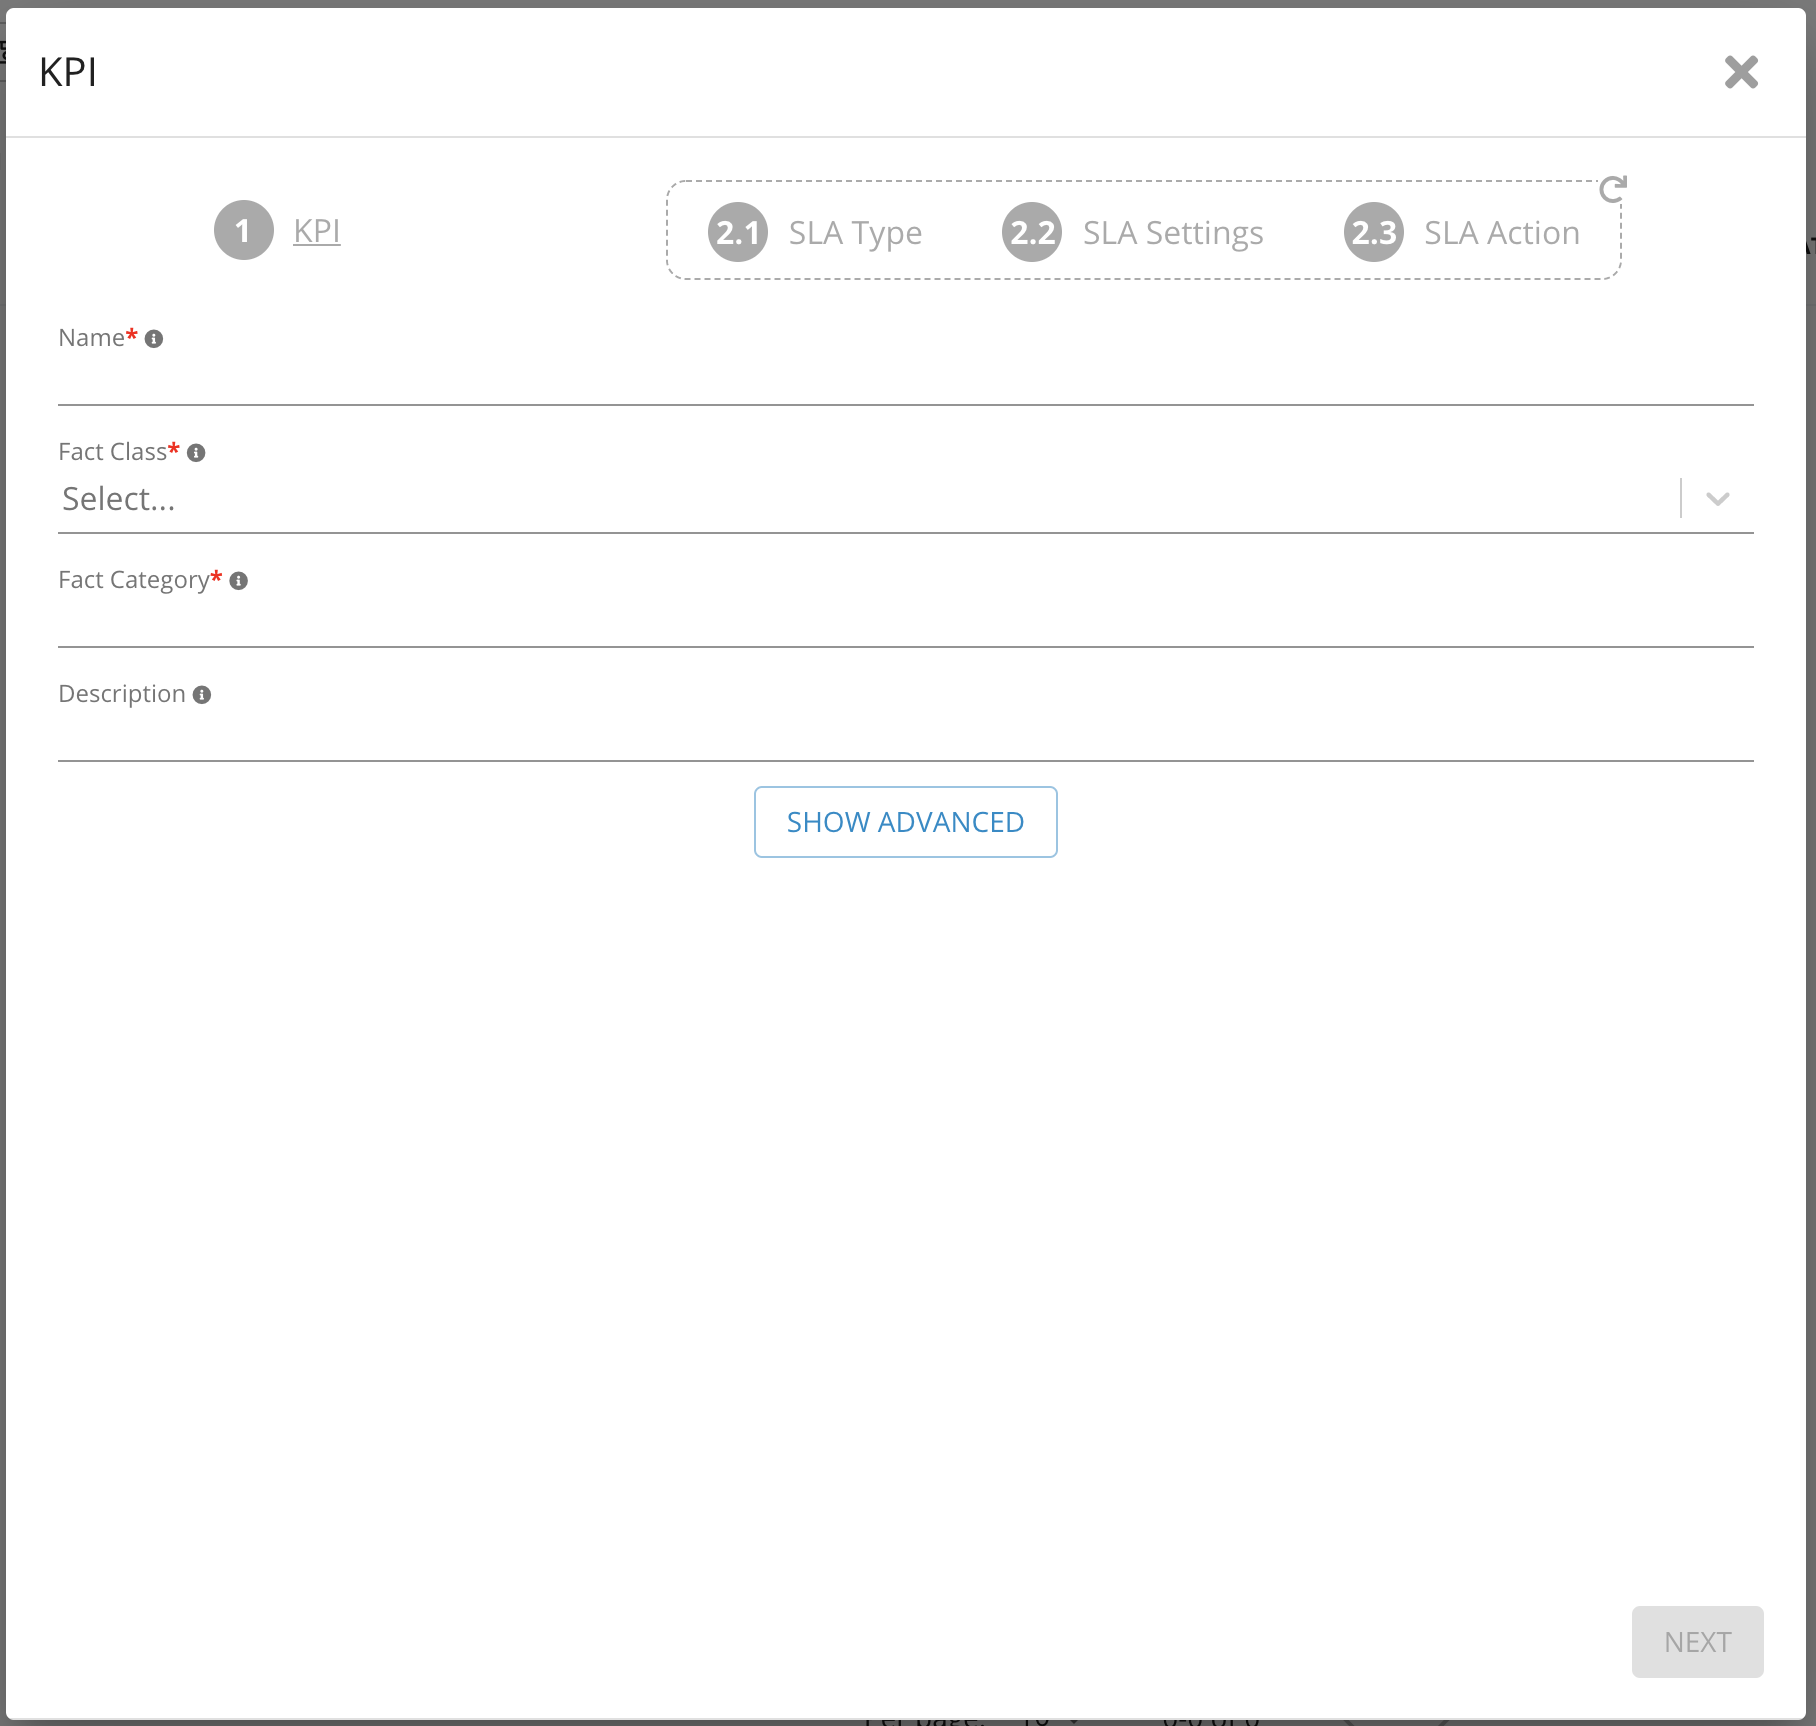Image resolution: width=1816 pixels, height=1726 pixels.
Task: Click the 2.1 step circle
Action: click(738, 233)
